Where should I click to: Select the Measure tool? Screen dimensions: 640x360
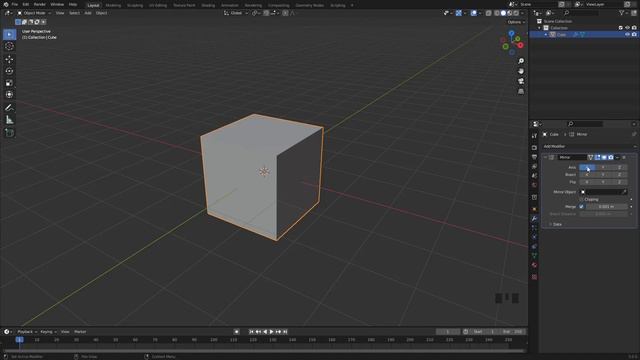click(x=9, y=120)
